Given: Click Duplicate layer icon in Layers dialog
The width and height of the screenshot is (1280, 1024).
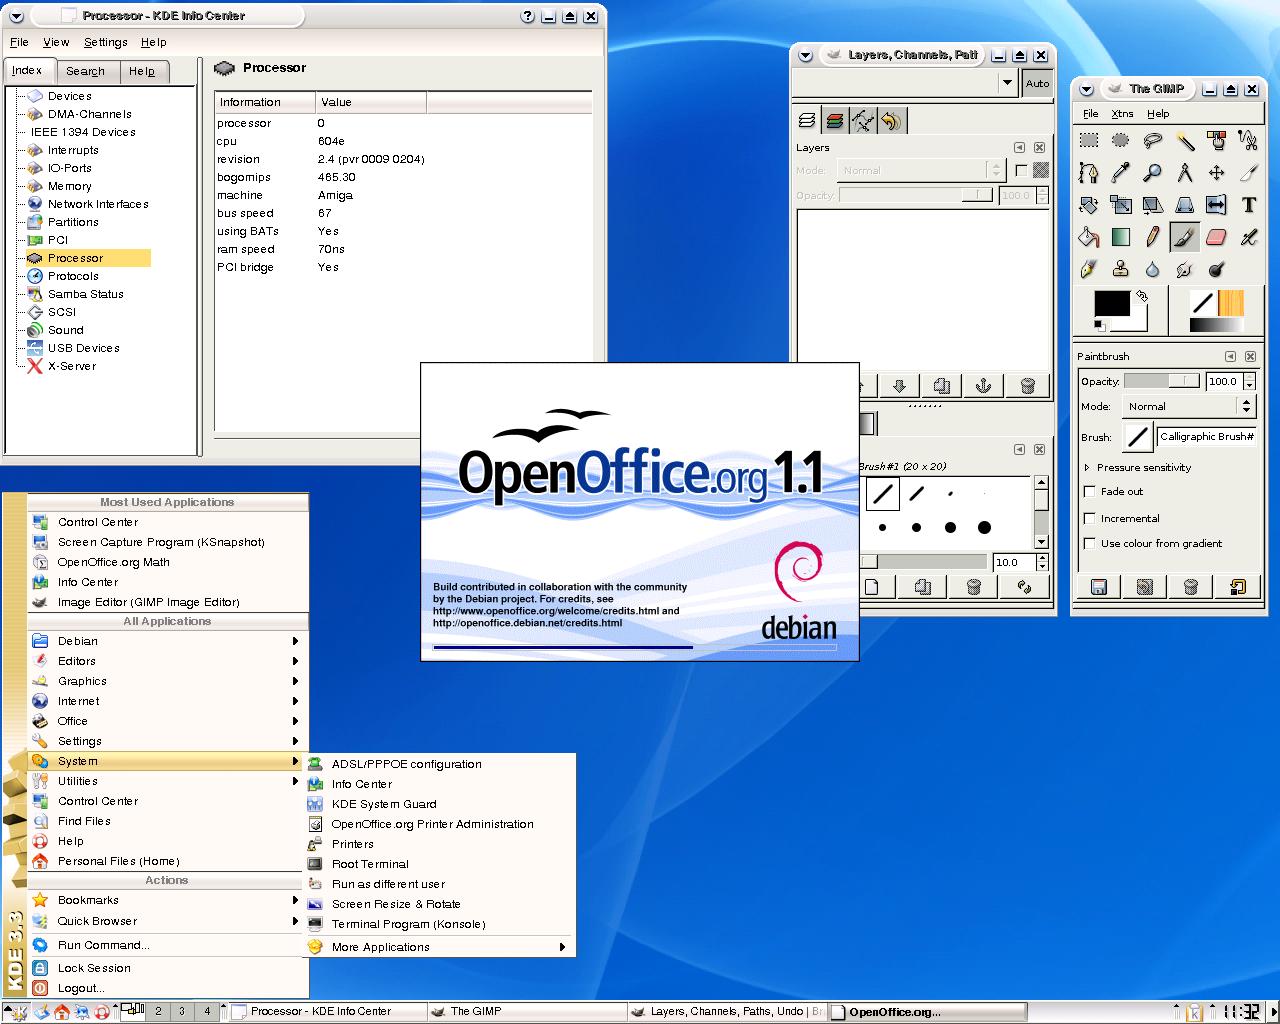Looking at the screenshot, I should (x=940, y=386).
